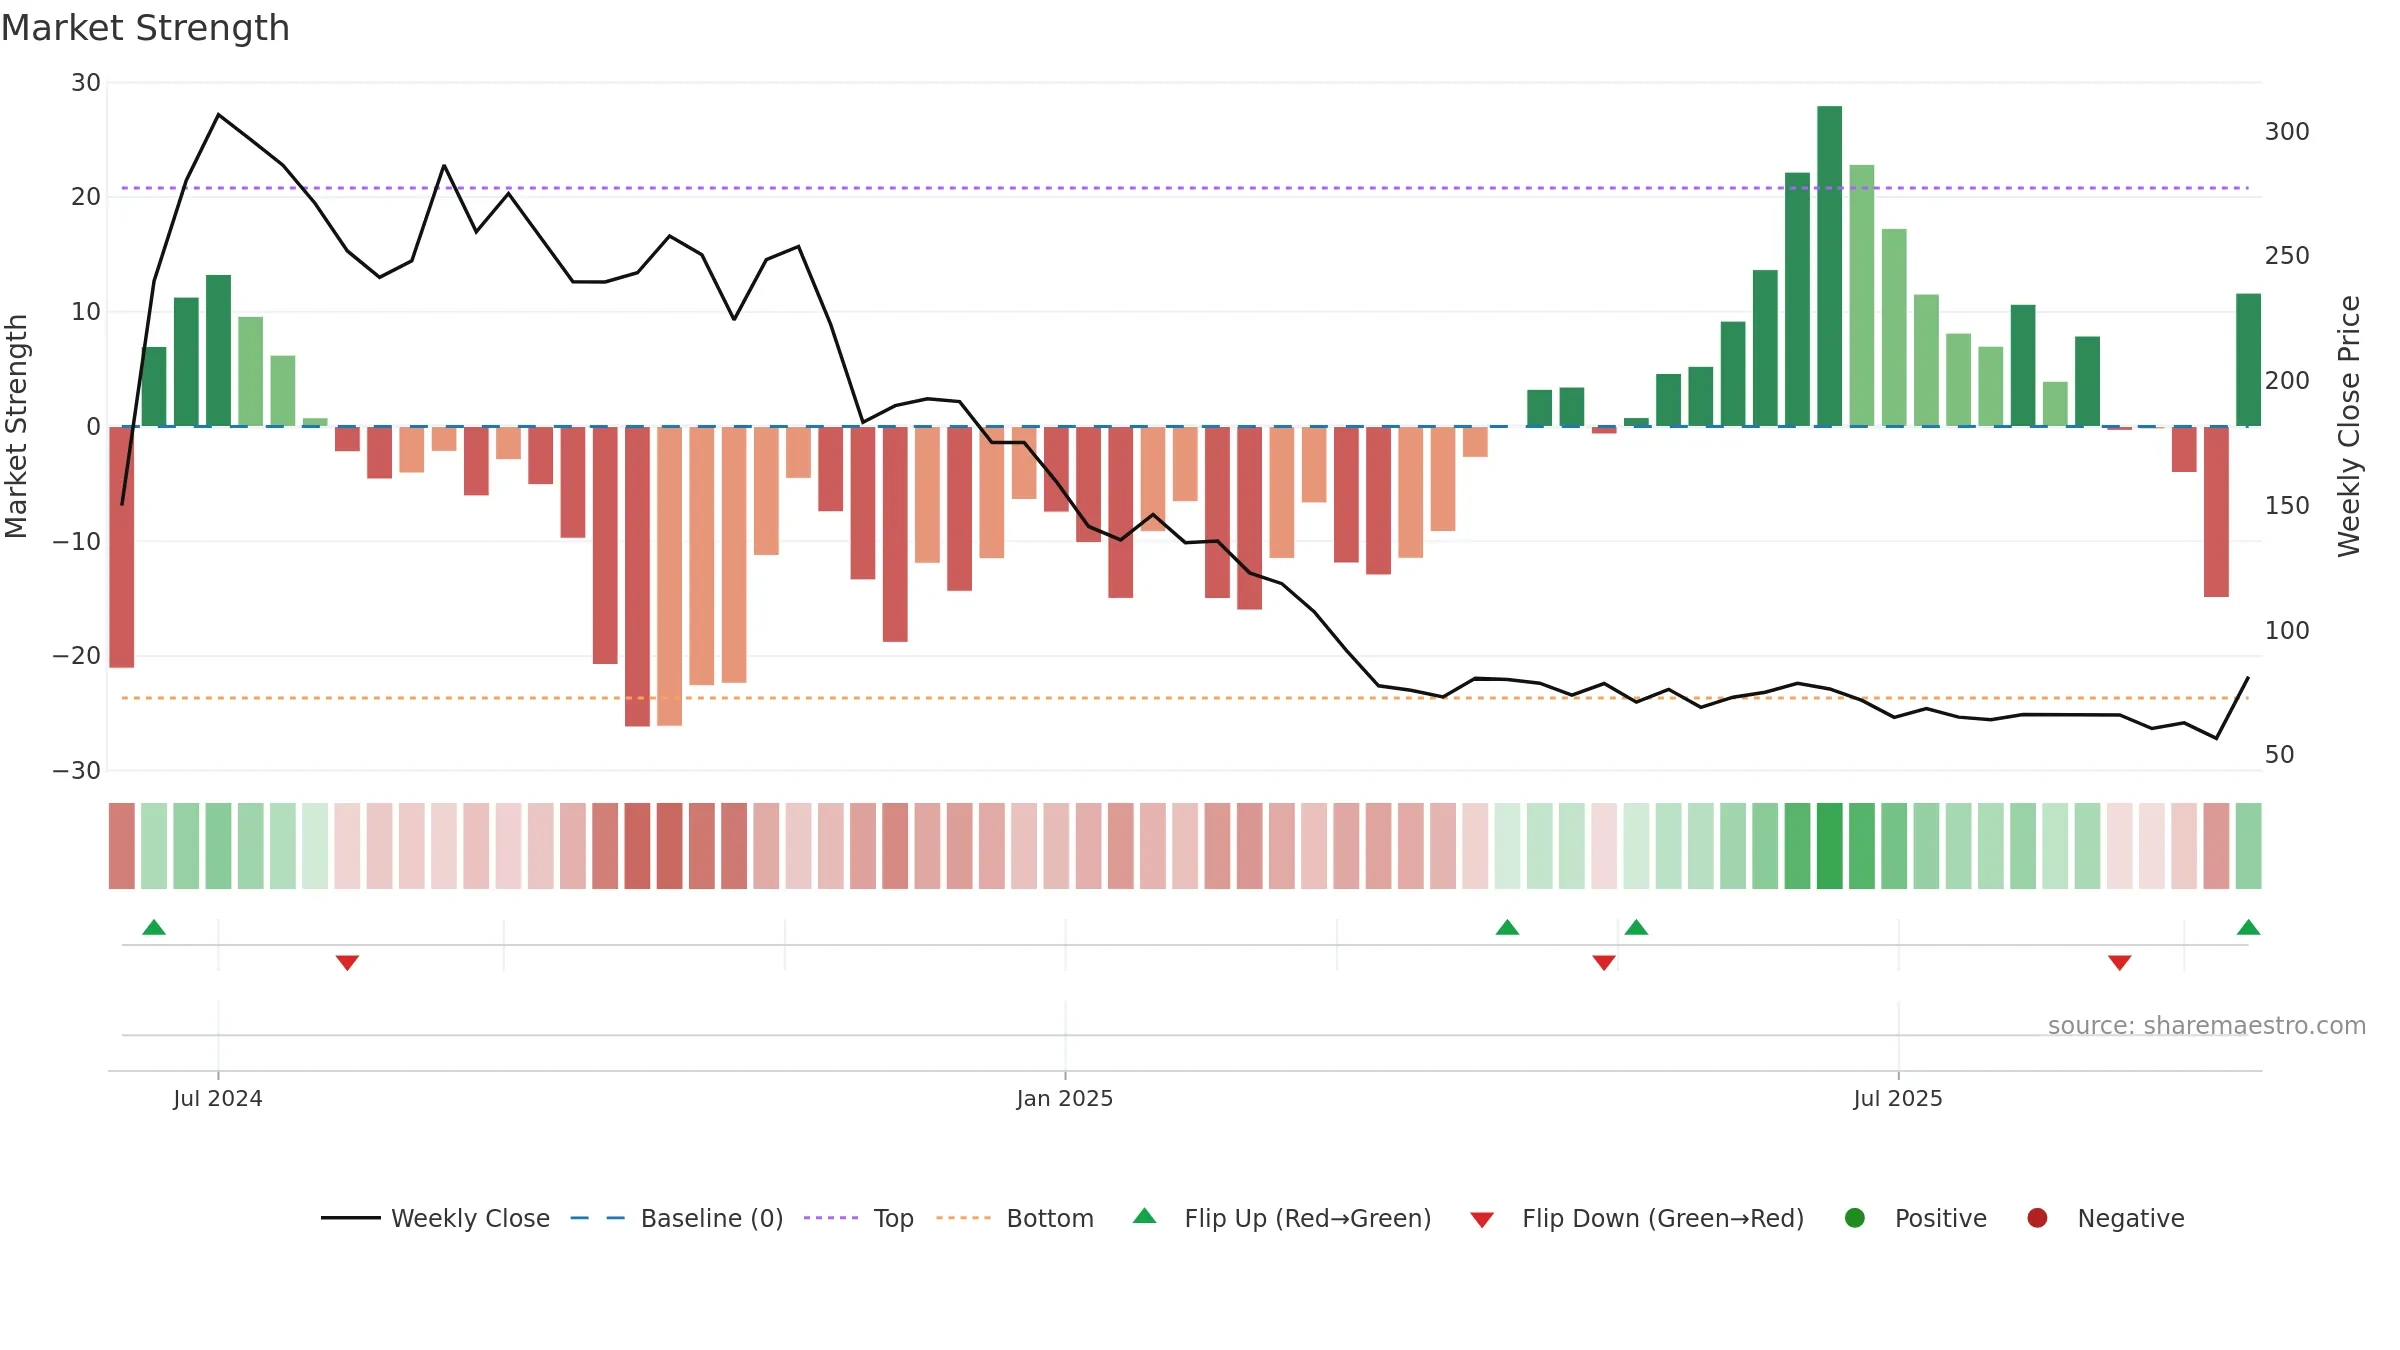Click the rotated 'Market Strength' left axis title

point(16,426)
